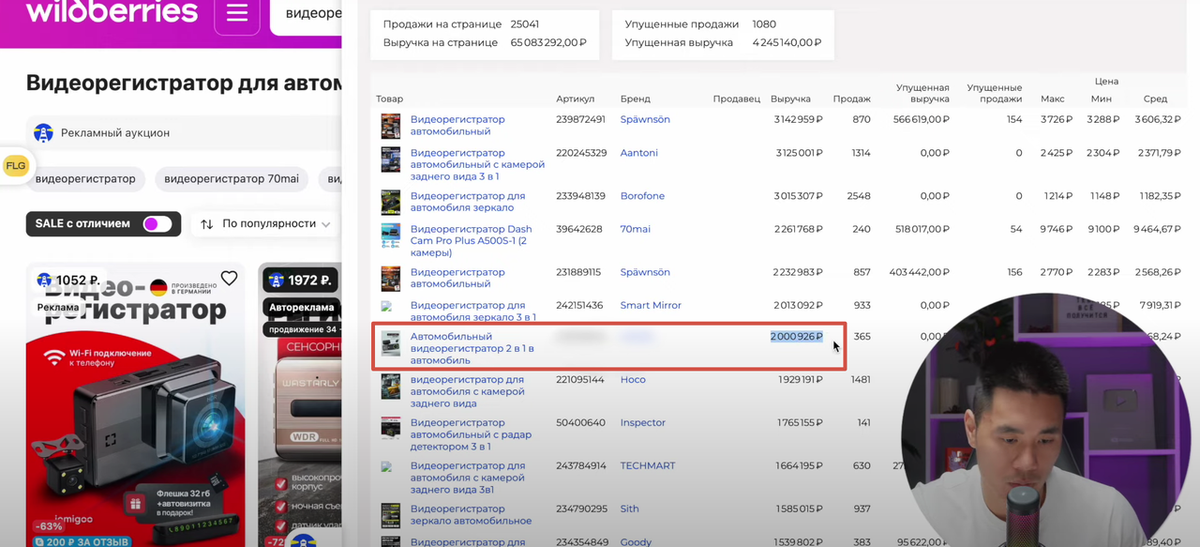Image resolution: width=1200 pixels, height=547 pixels.
Task: Select the 'видеорегистратор' search chip
Action: [x=85, y=179]
